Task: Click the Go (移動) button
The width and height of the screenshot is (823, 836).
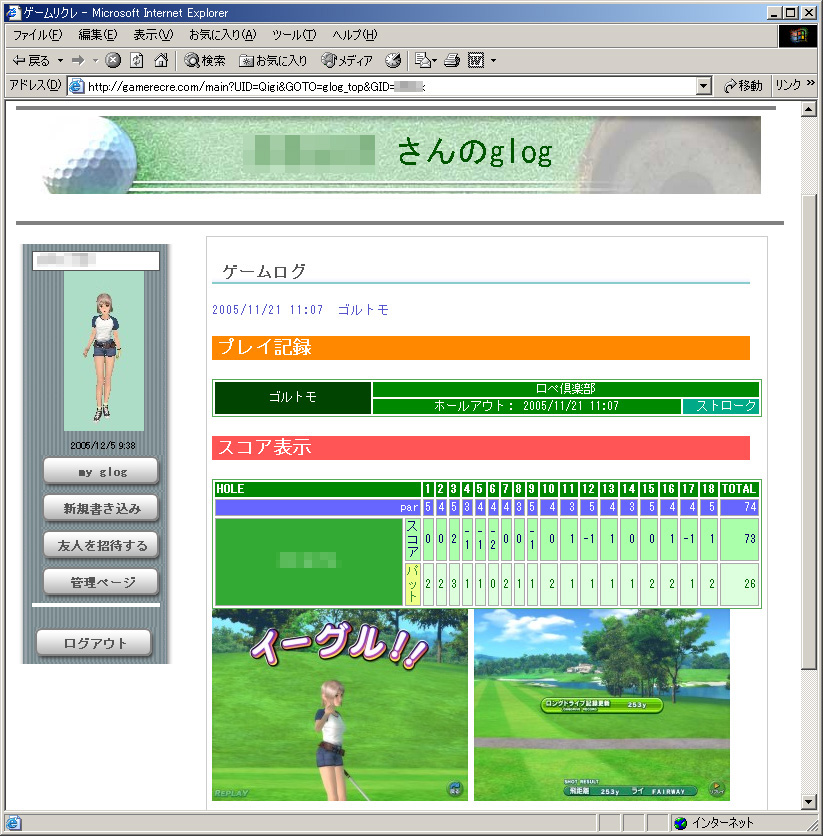Action: click(744, 86)
